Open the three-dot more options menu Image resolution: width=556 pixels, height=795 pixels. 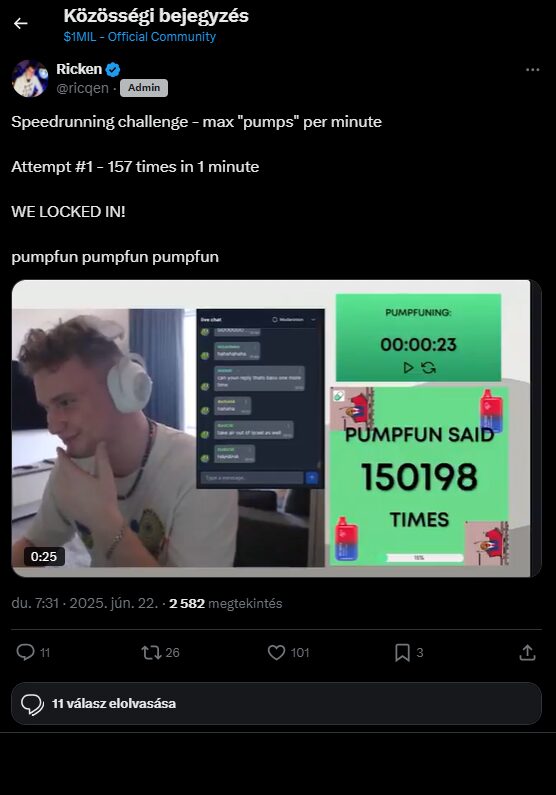pyautogui.click(x=532, y=69)
